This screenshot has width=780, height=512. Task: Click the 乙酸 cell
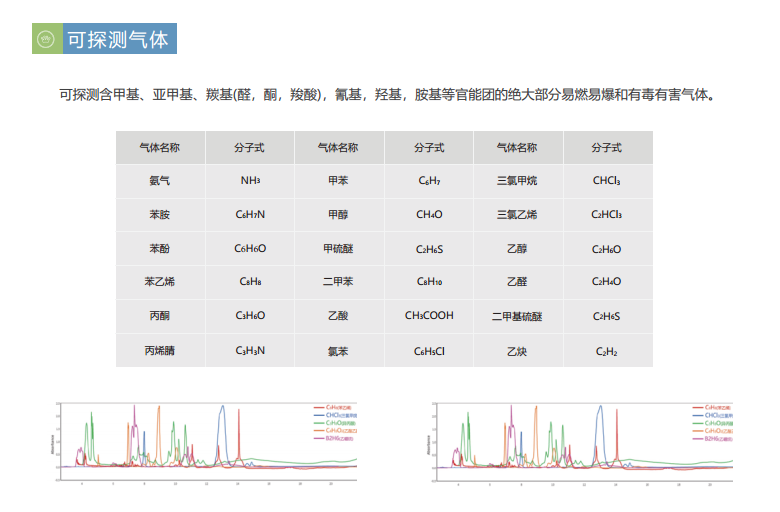[338, 316]
